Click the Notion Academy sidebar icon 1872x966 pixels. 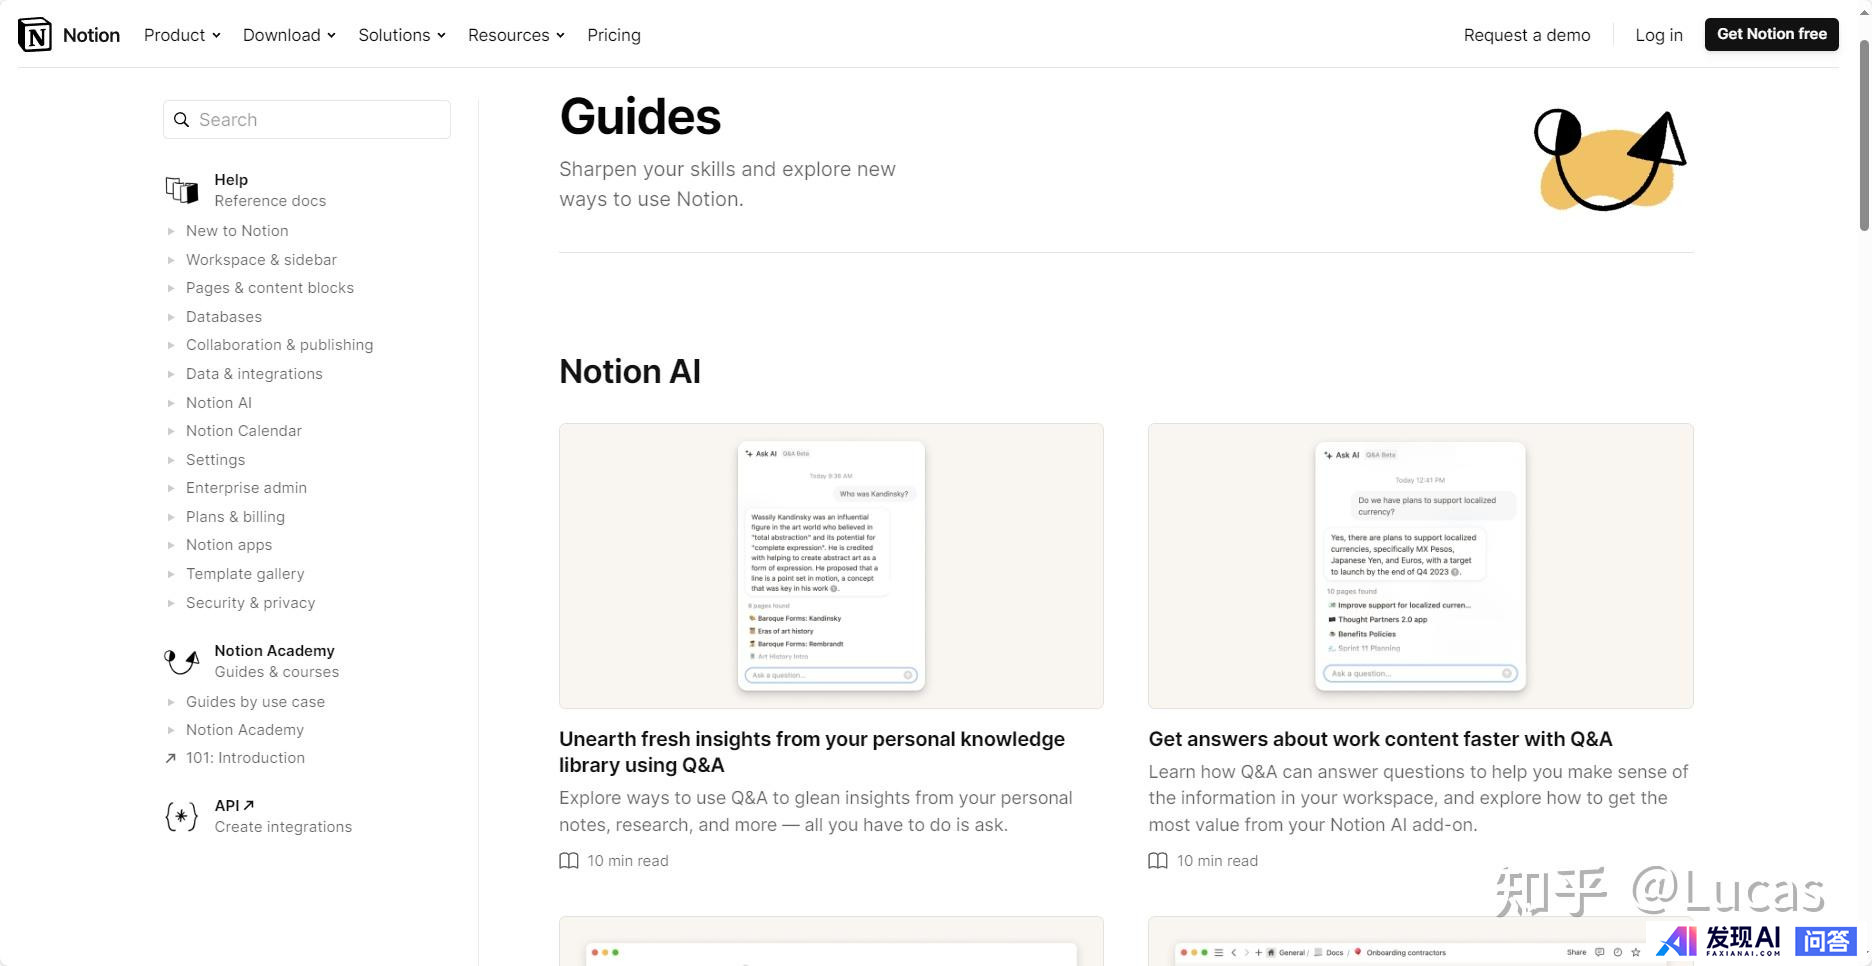[181, 661]
